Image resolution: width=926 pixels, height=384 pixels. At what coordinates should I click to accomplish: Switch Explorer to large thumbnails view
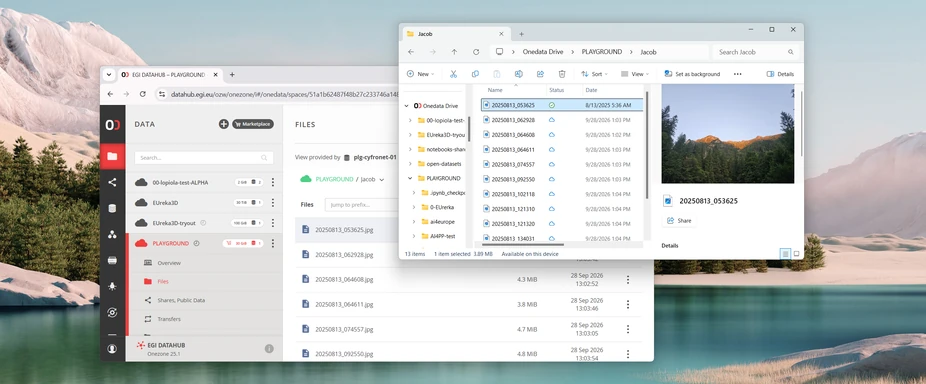796,253
